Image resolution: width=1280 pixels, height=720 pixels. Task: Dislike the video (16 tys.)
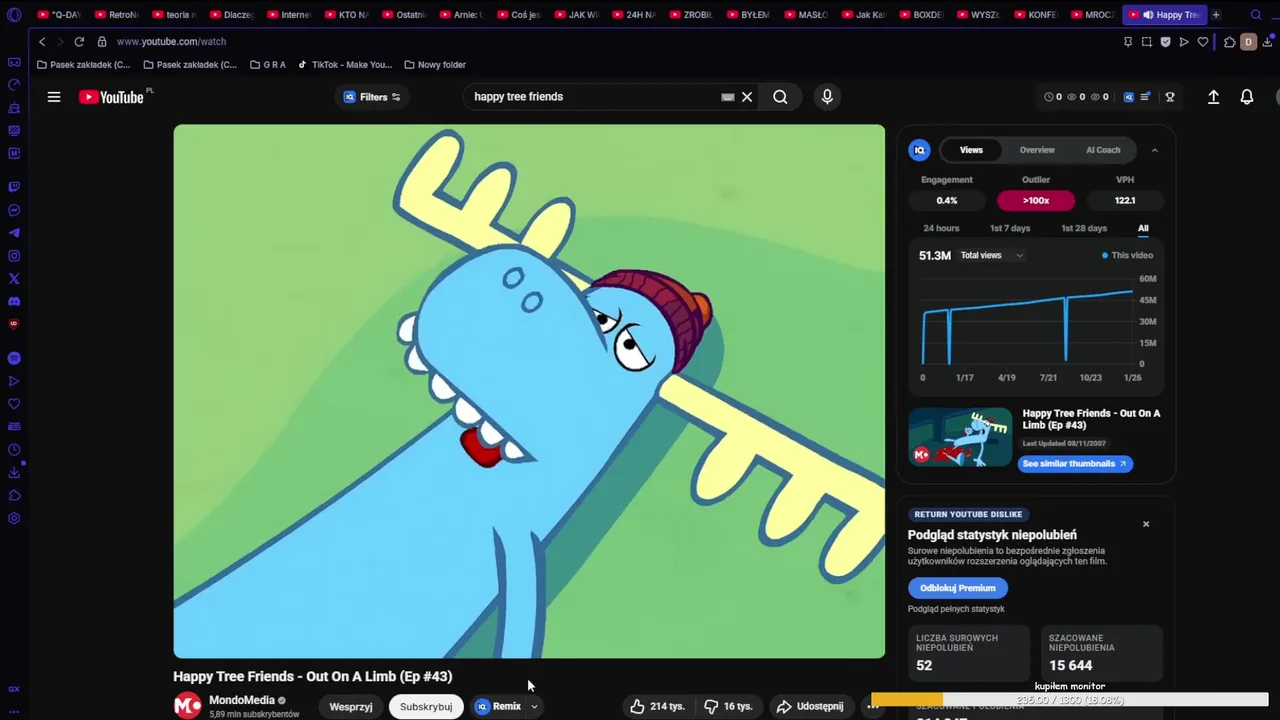tap(728, 706)
